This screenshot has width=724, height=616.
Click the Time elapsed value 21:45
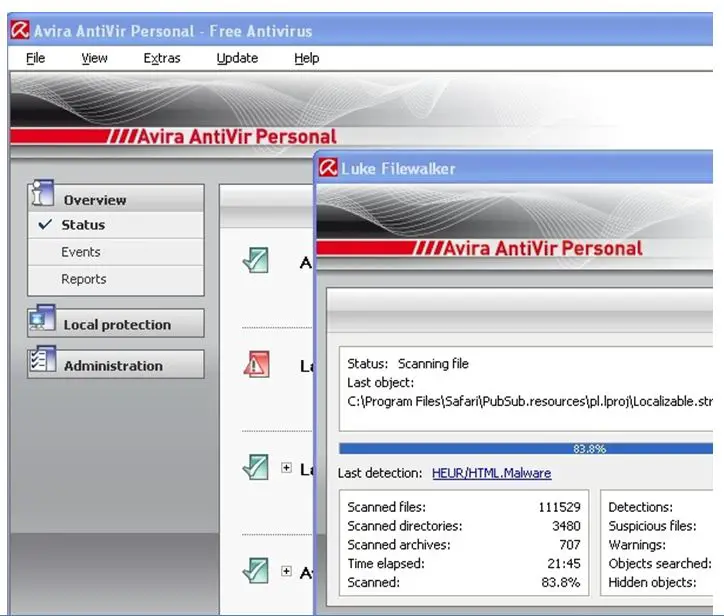(564, 563)
